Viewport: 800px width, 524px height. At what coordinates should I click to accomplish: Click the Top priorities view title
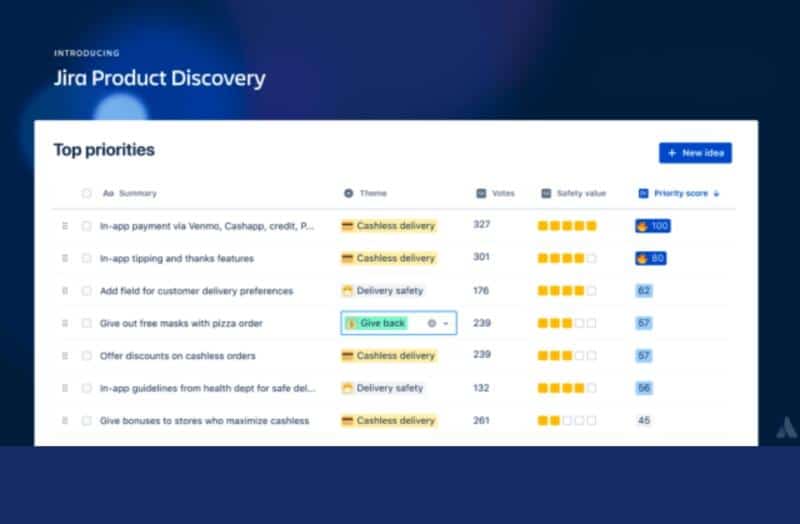[x=104, y=150]
